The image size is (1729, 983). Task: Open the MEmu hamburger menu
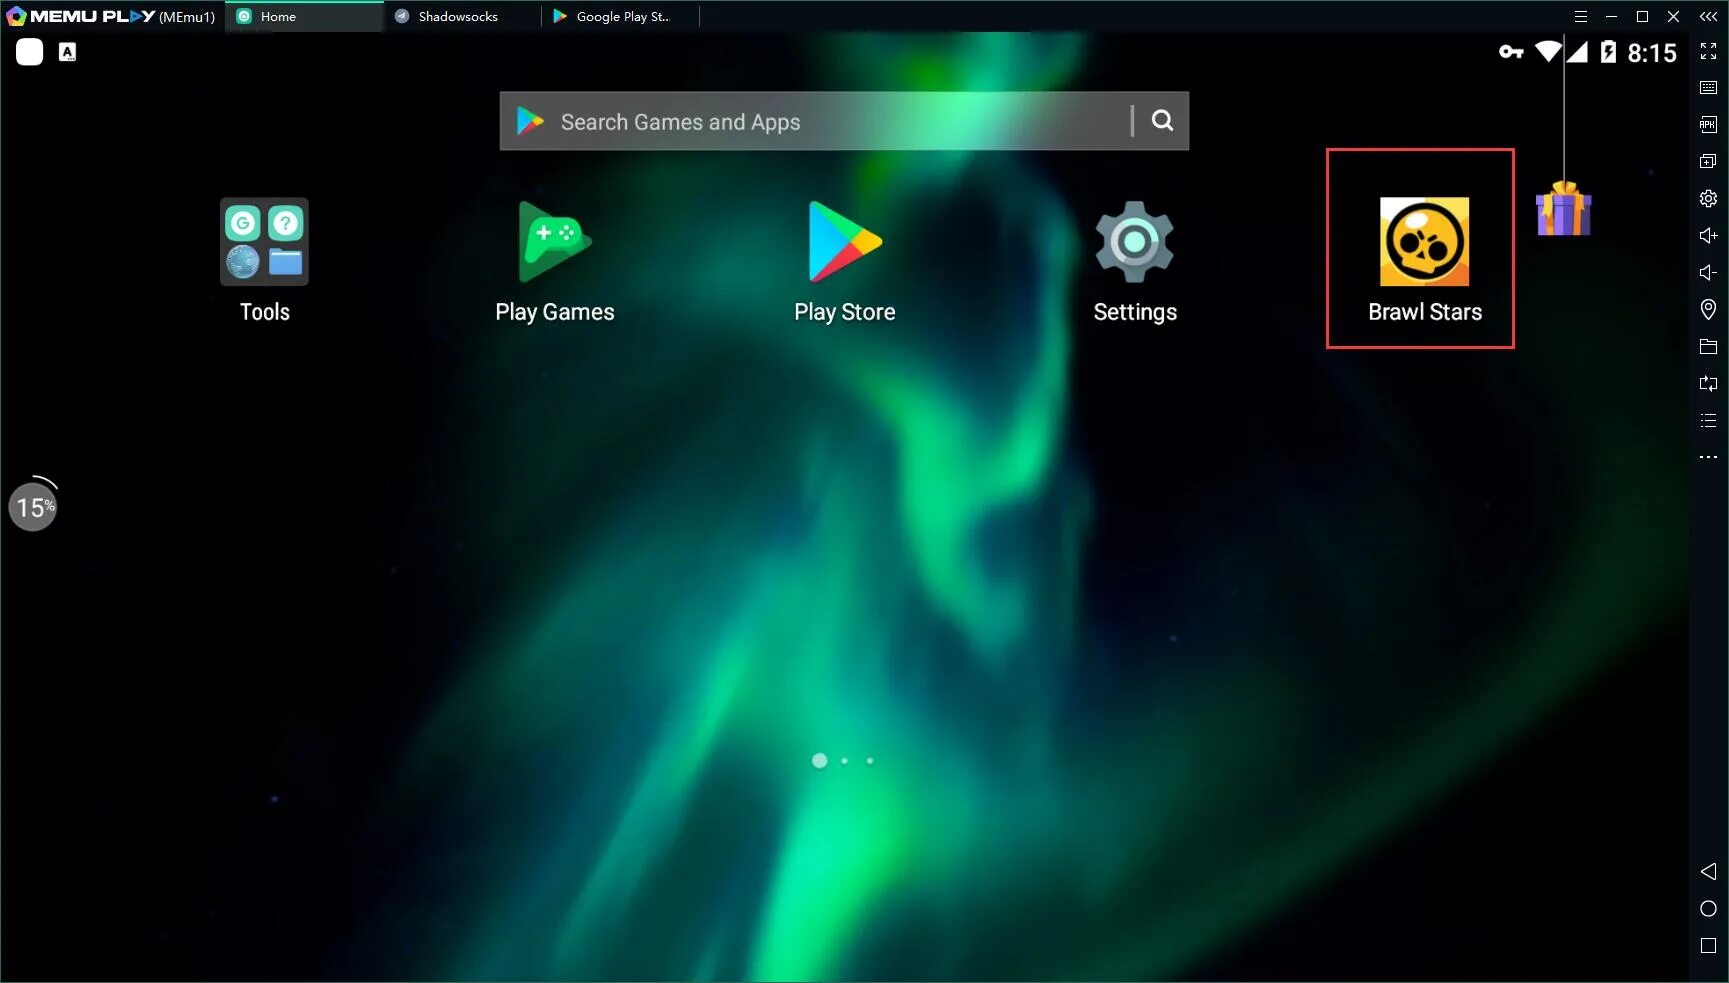click(1580, 16)
